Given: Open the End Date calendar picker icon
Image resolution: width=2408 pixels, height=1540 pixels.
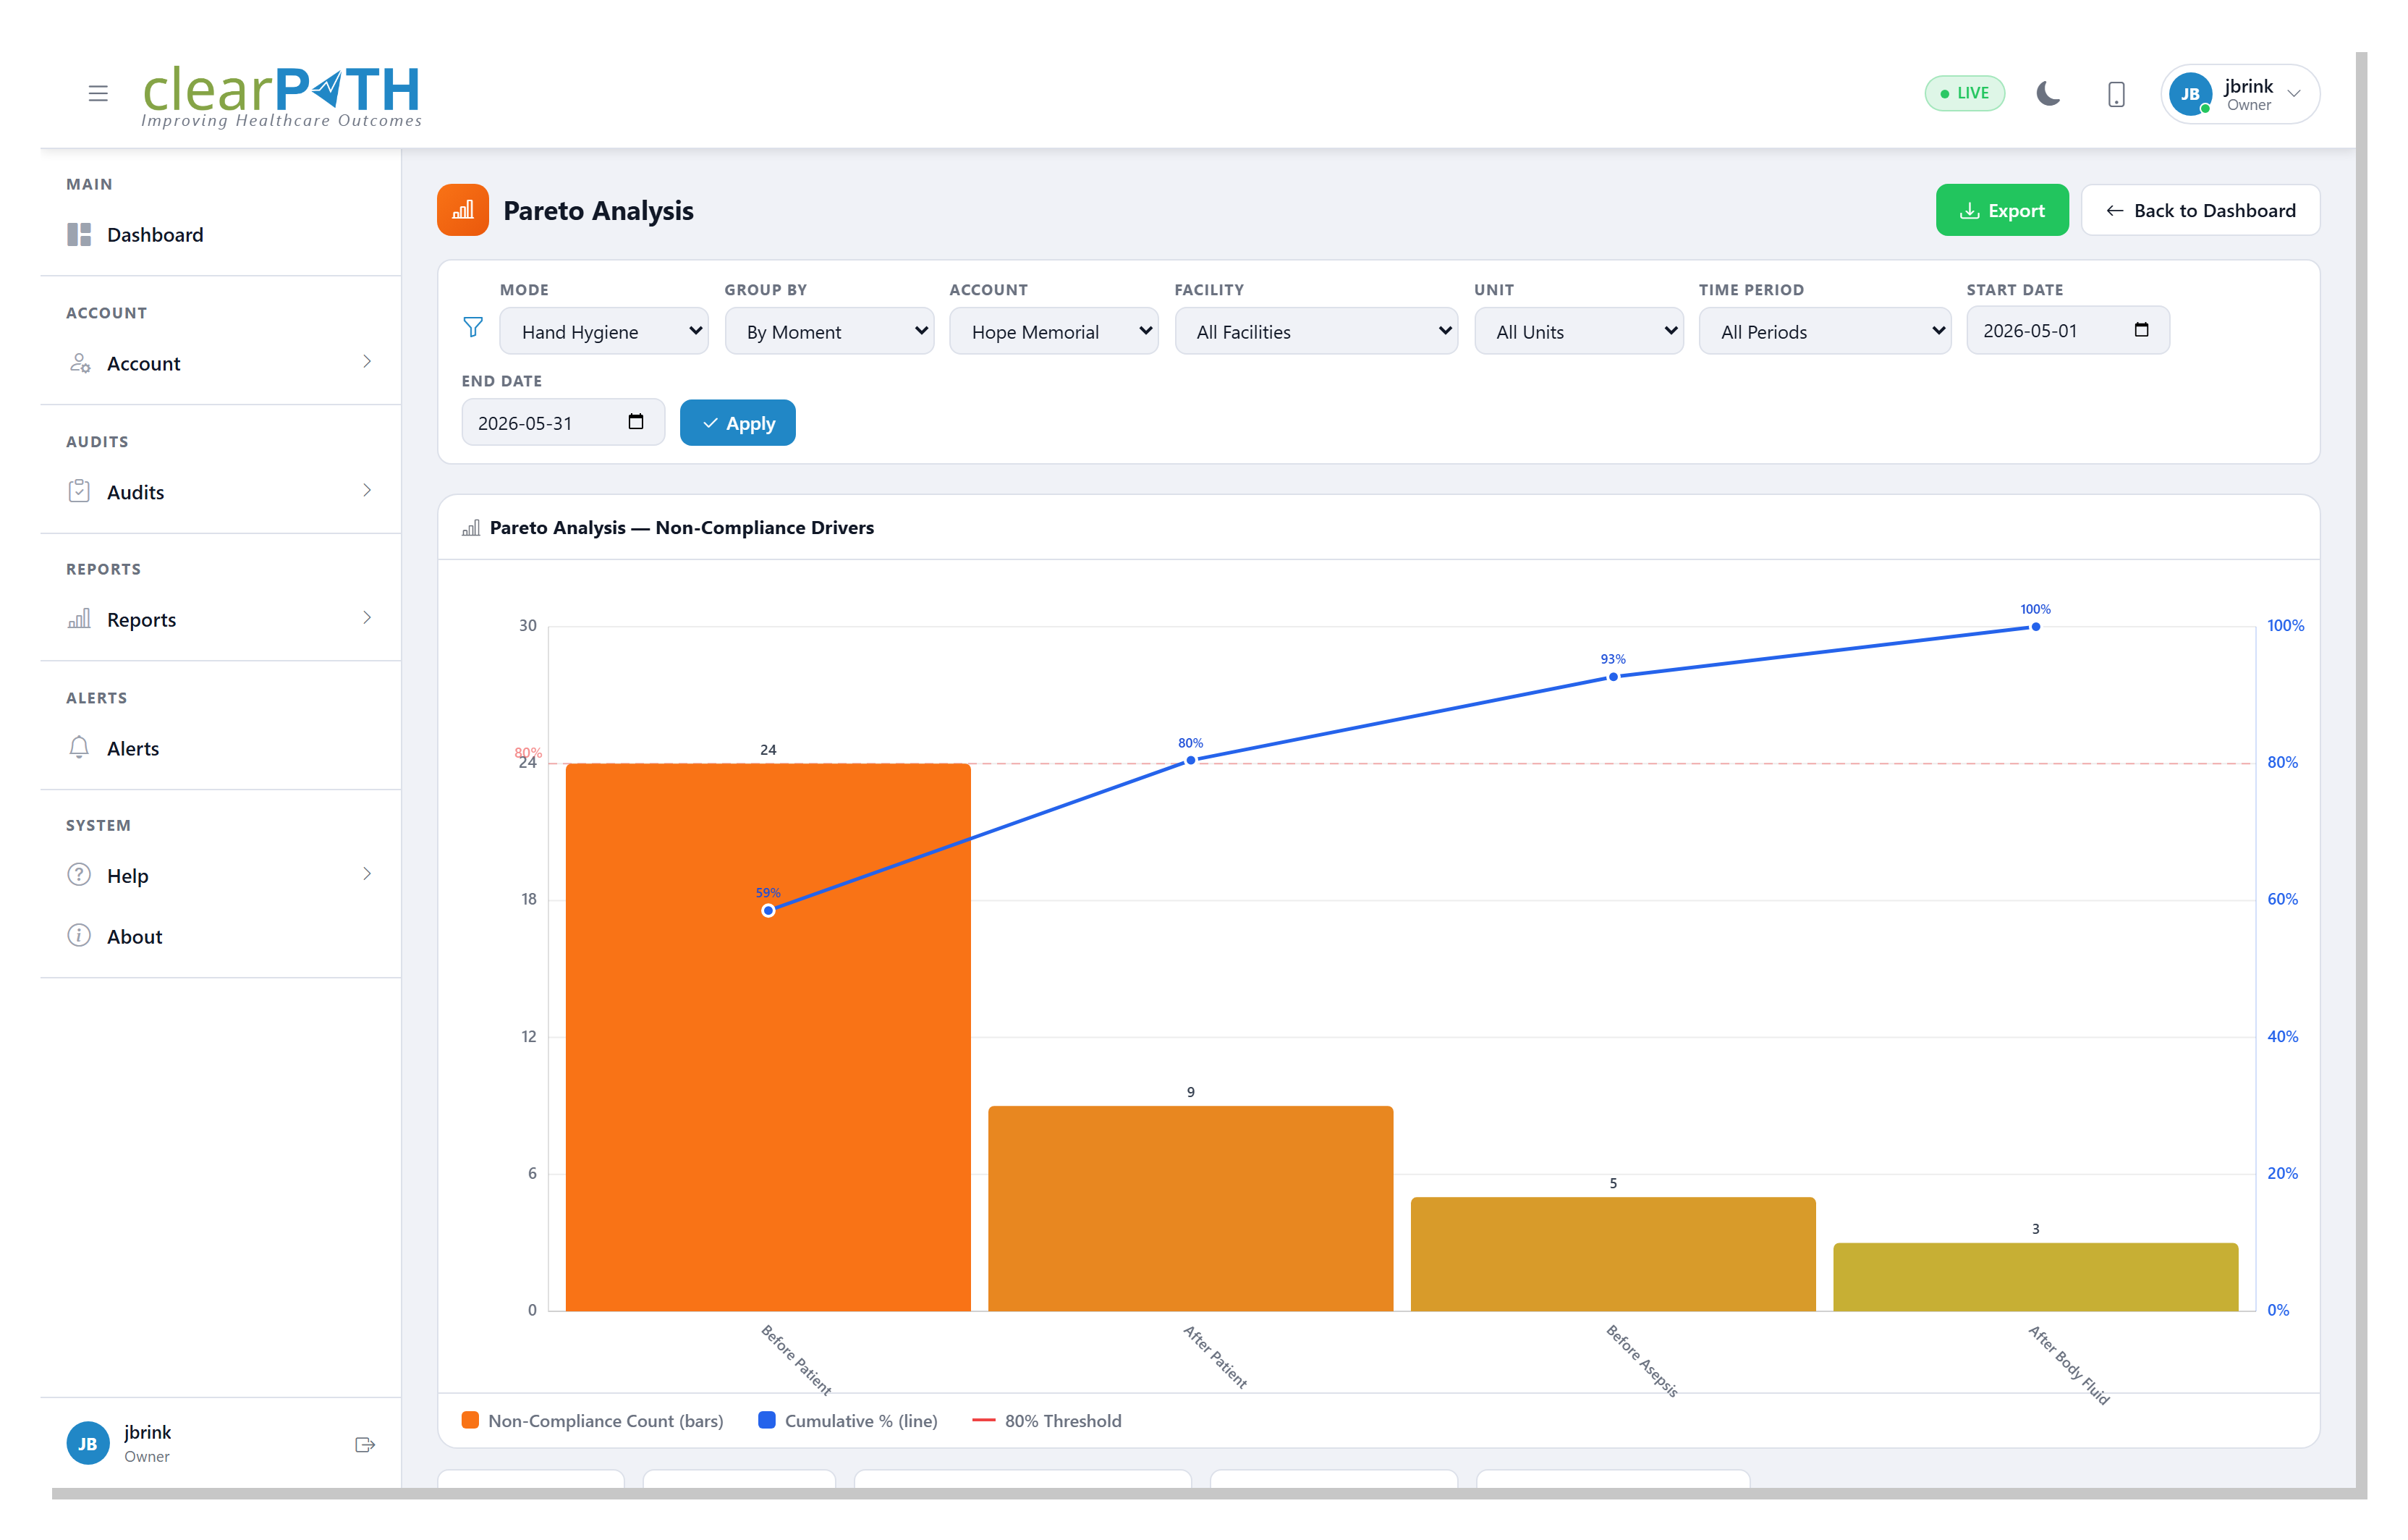Looking at the screenshot, I should (636, 422).
